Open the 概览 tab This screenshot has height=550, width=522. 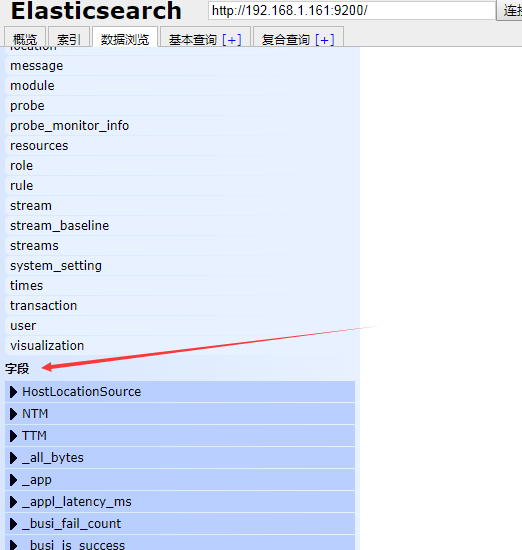(25, 37)
